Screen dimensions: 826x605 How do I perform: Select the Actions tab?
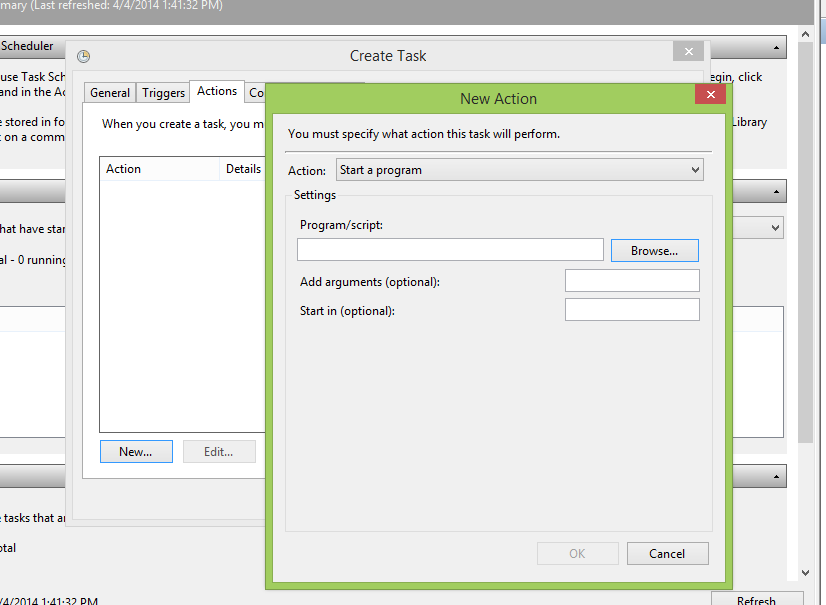pyautogui.click(x=217, y=91)
